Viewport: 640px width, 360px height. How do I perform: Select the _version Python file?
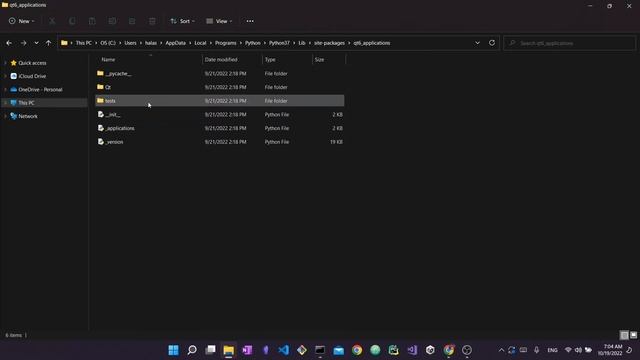(x=220, y=142)
